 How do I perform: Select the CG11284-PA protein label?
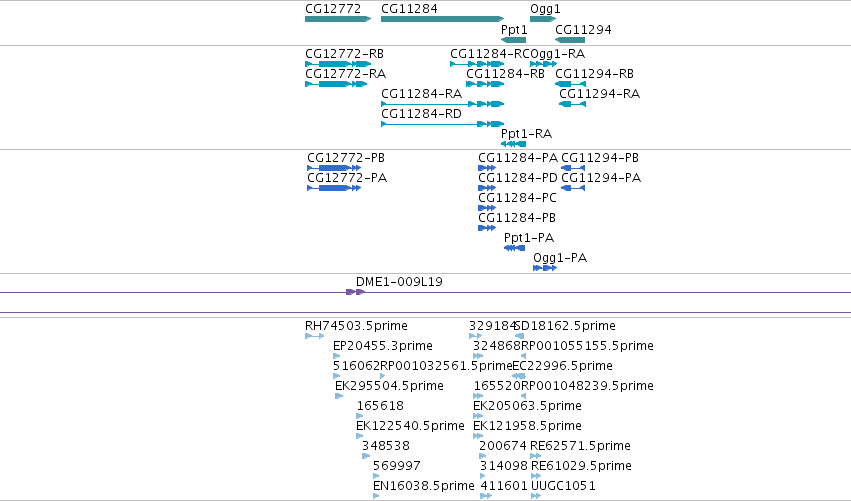point(518,158)
